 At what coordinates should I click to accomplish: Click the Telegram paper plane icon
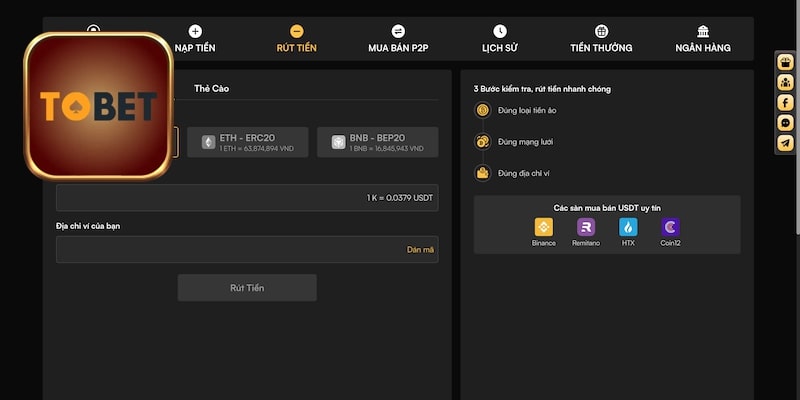coord(785,142)
